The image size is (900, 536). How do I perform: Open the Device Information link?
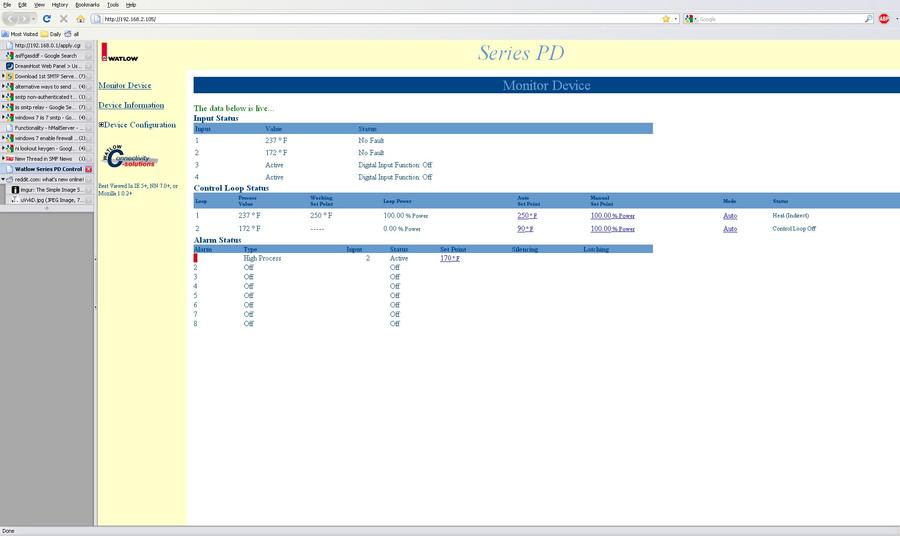(131, 105)
